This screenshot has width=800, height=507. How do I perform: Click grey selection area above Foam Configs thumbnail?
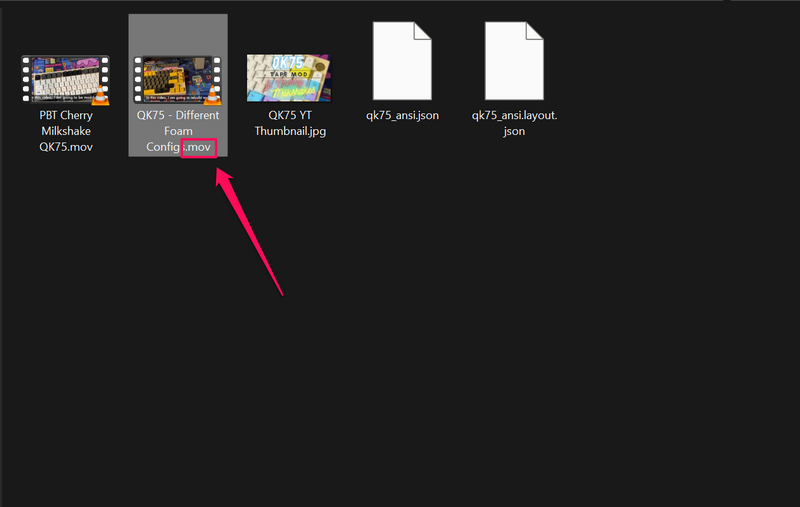click(178, 35)
